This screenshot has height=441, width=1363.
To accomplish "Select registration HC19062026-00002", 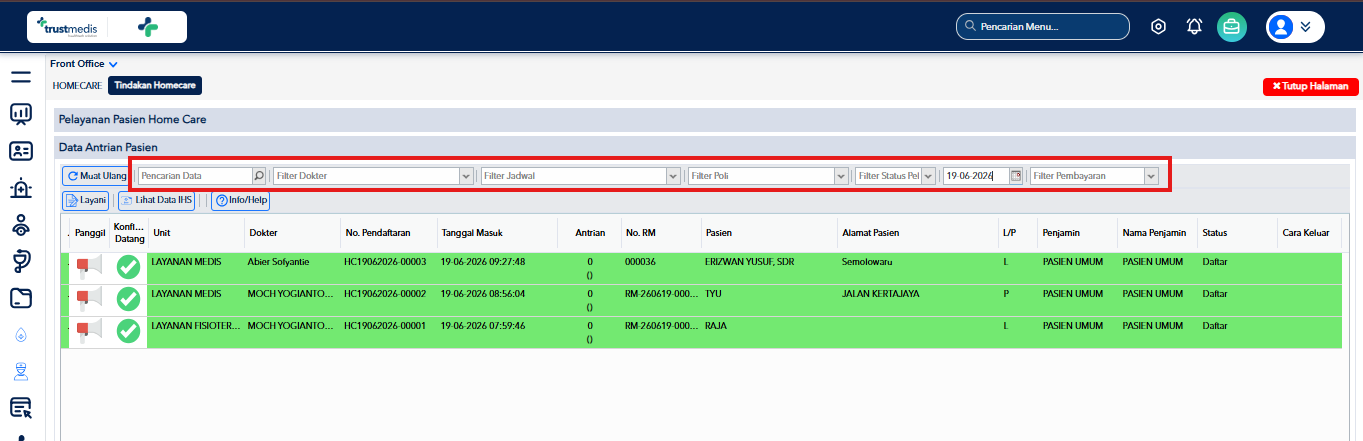I will [385, 294].
